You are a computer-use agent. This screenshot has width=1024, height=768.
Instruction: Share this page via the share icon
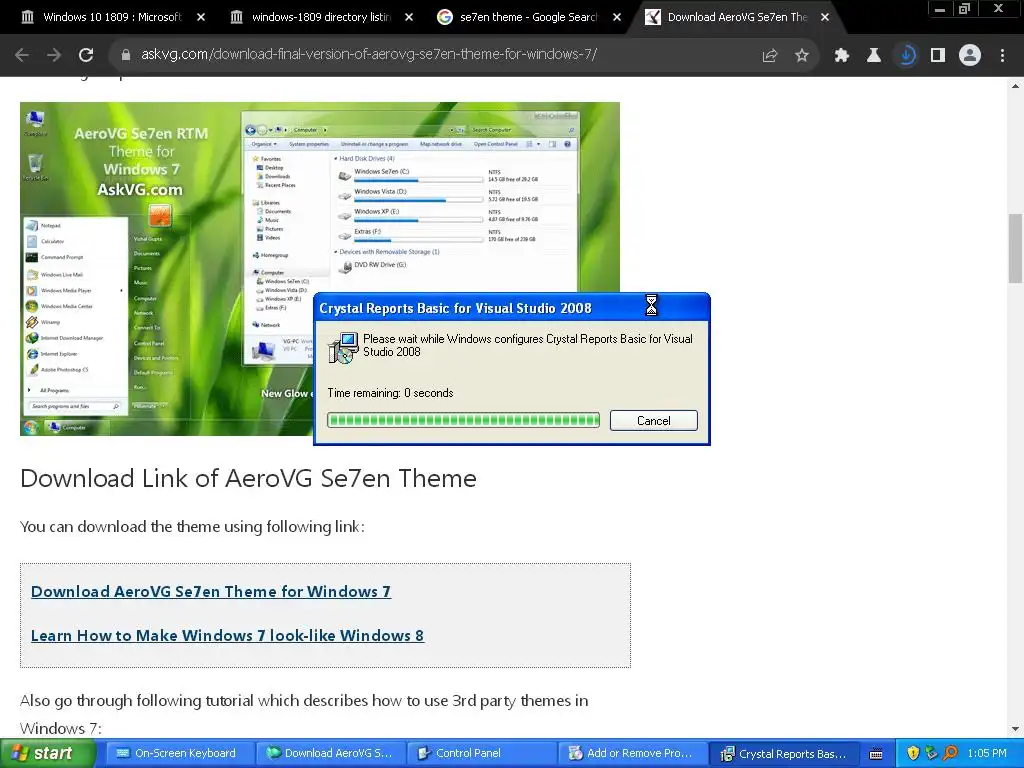tap(770, 56)
